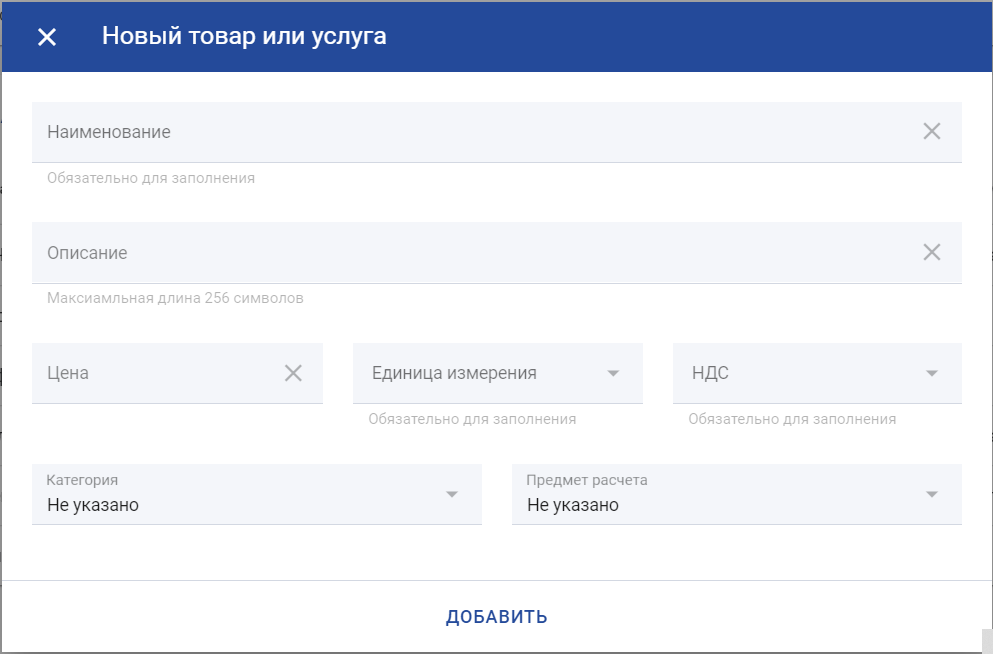Clear the Цена field with its X icon
The image size is (993, 654).
coord(293,373)
